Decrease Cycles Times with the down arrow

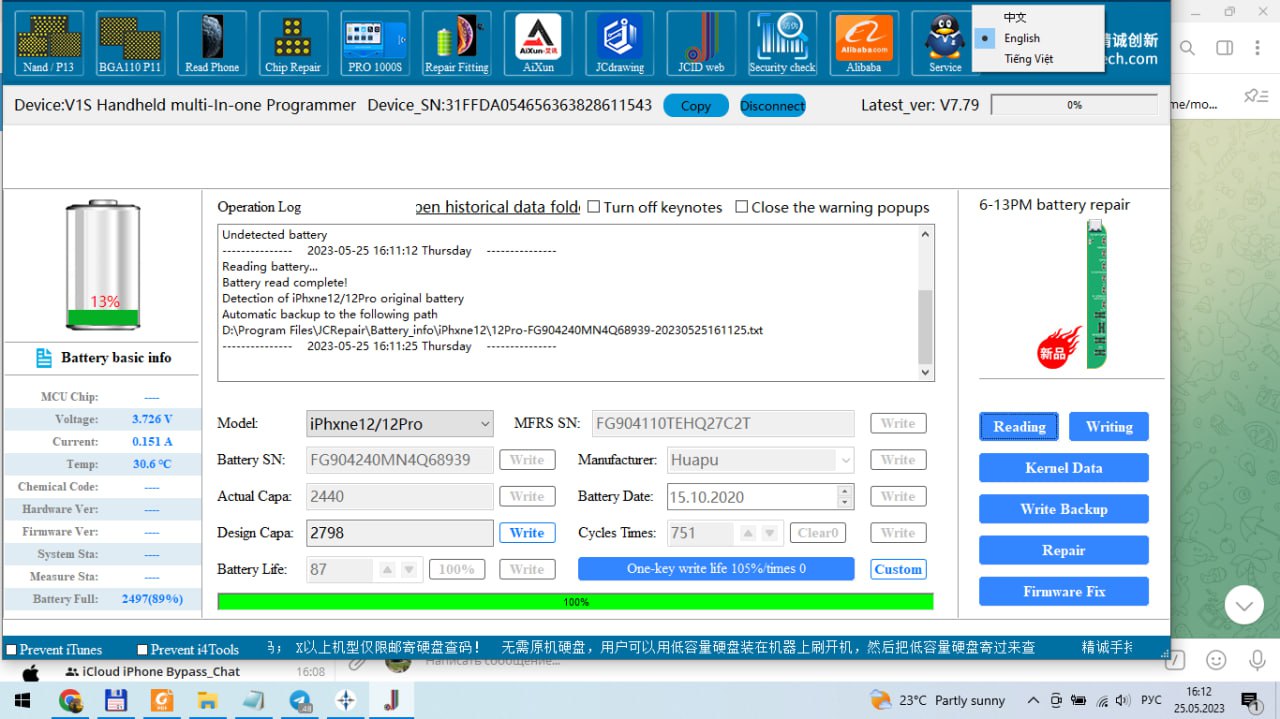(769, 533)
